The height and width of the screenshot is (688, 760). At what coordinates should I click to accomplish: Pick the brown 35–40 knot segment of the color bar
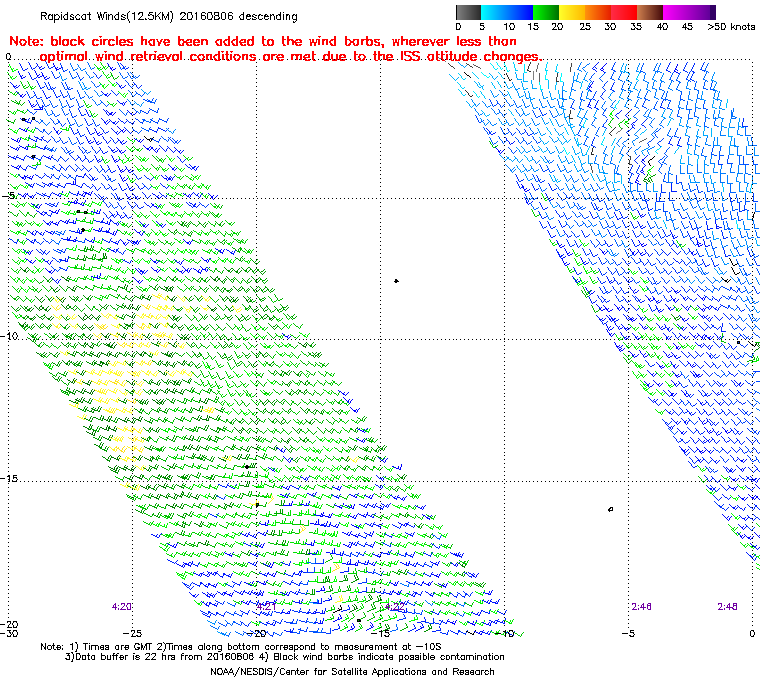[650, 12]
